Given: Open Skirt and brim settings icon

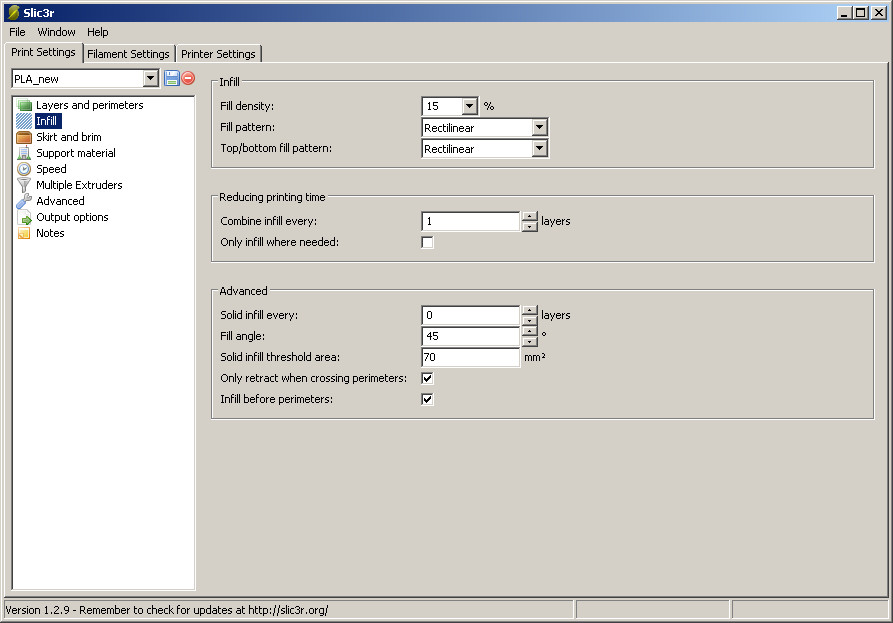Looking at the screenshot, I should pos(24,137).
